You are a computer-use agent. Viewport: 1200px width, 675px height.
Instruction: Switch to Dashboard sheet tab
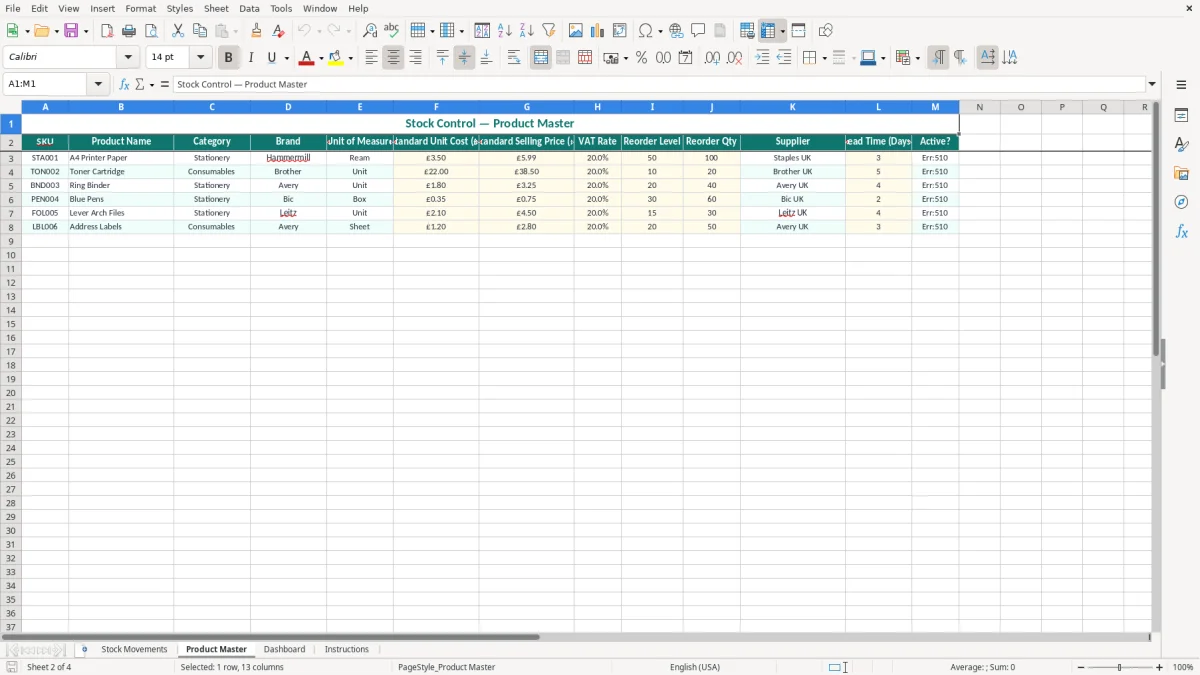click(284, 649)
